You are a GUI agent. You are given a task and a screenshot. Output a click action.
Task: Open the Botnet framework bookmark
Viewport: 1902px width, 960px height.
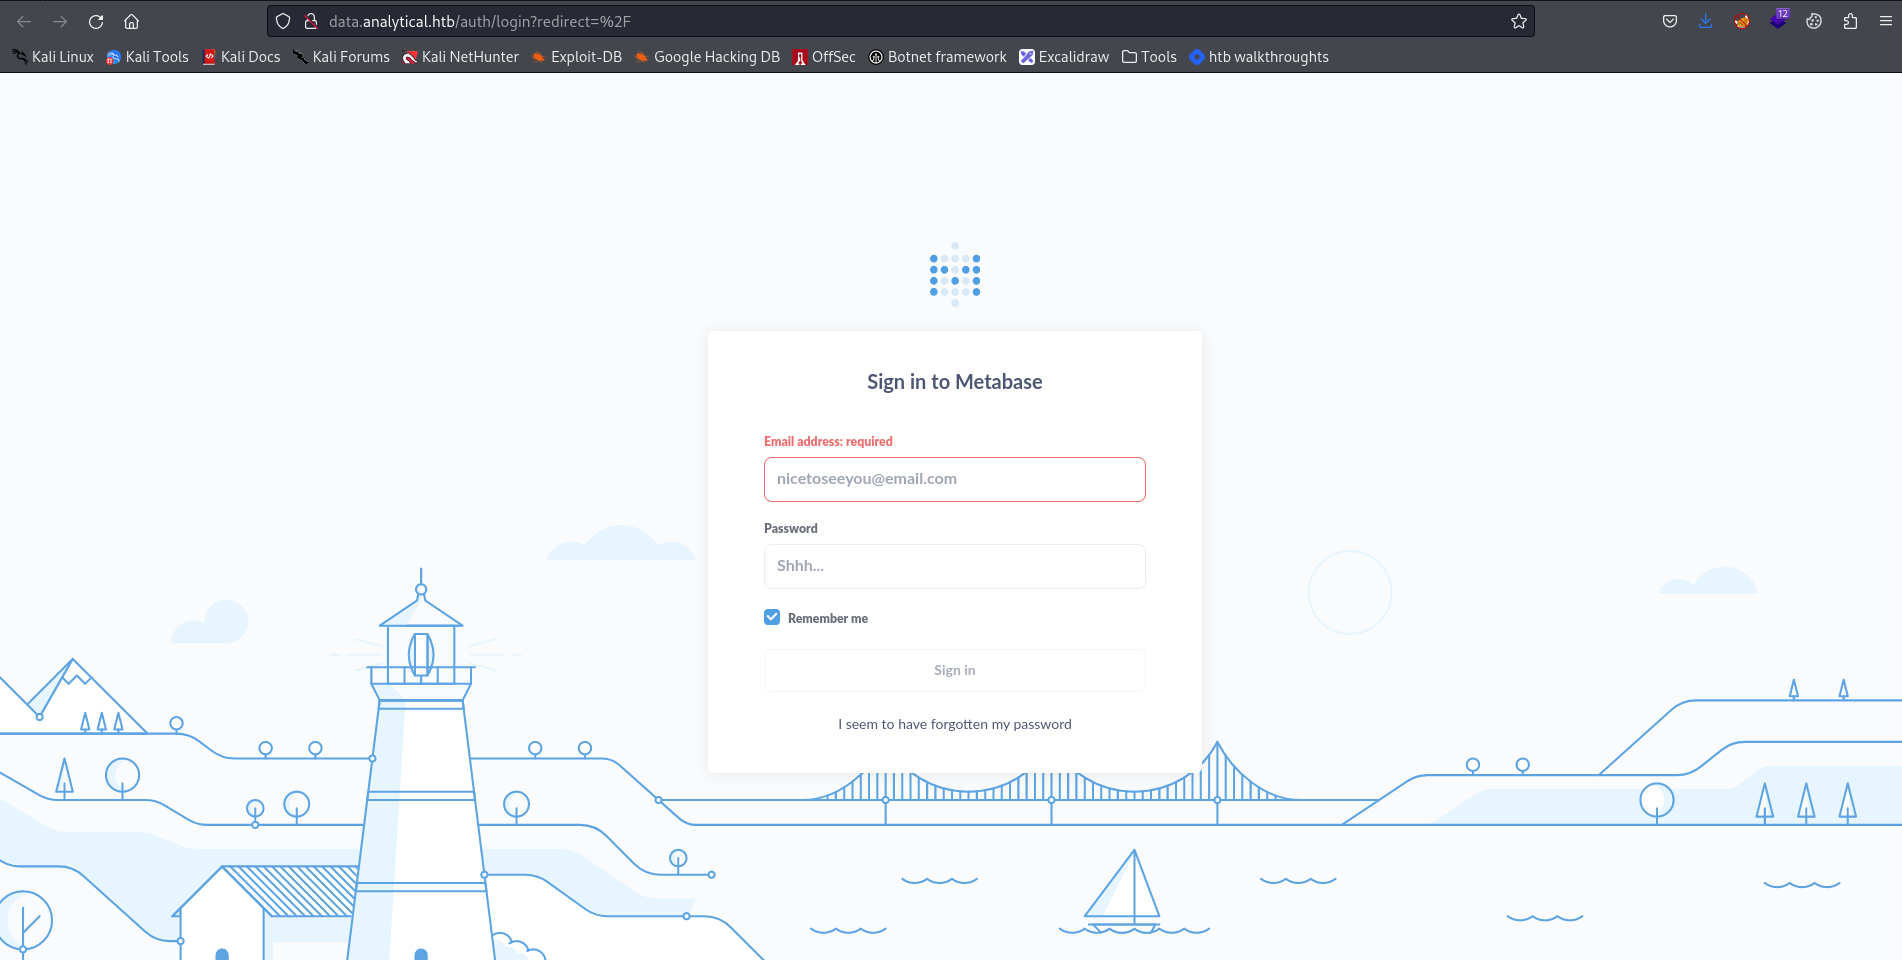[938, 57]
